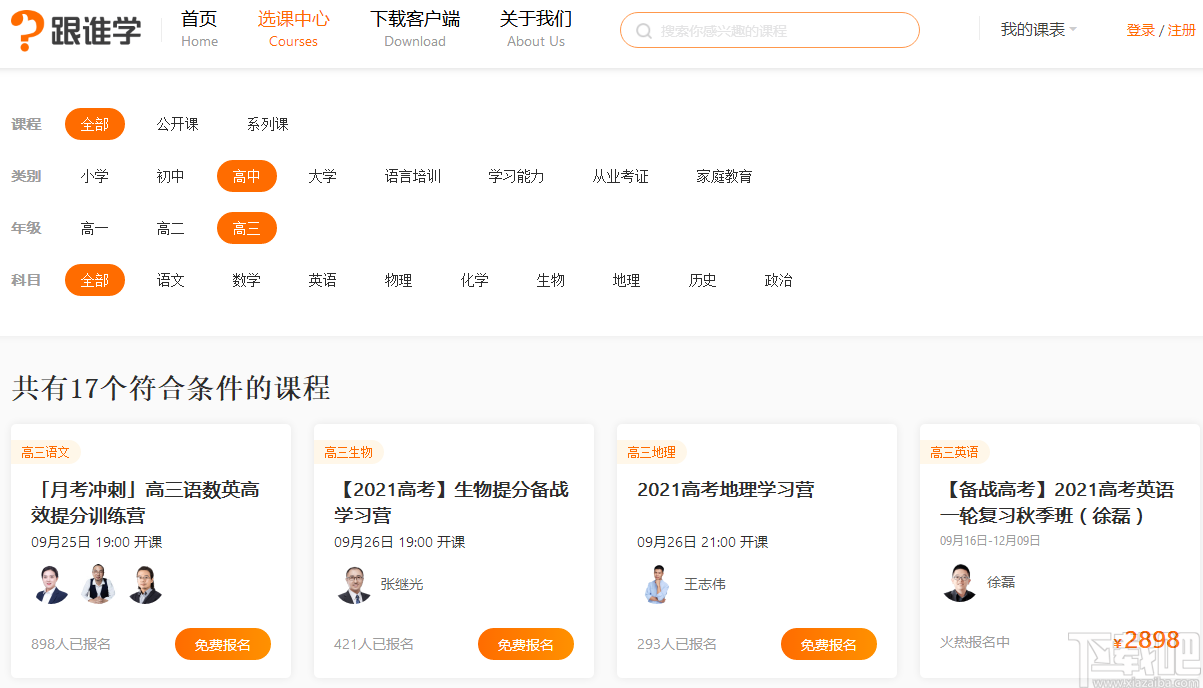Viewport: 1203px width, 688px height.
Task: Select 从业考证 category filter
Action: click(x=620, y=176)
